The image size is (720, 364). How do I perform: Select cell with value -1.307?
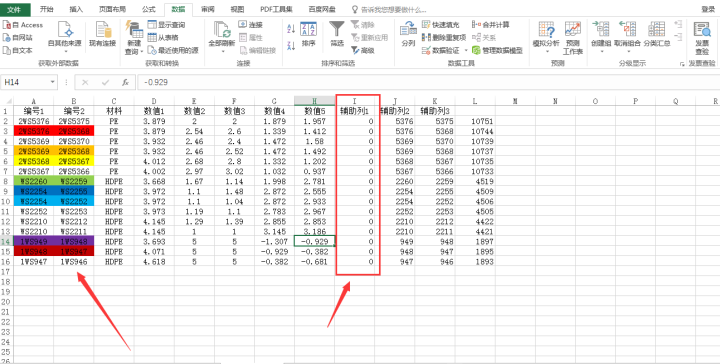(x=274, y=241)
